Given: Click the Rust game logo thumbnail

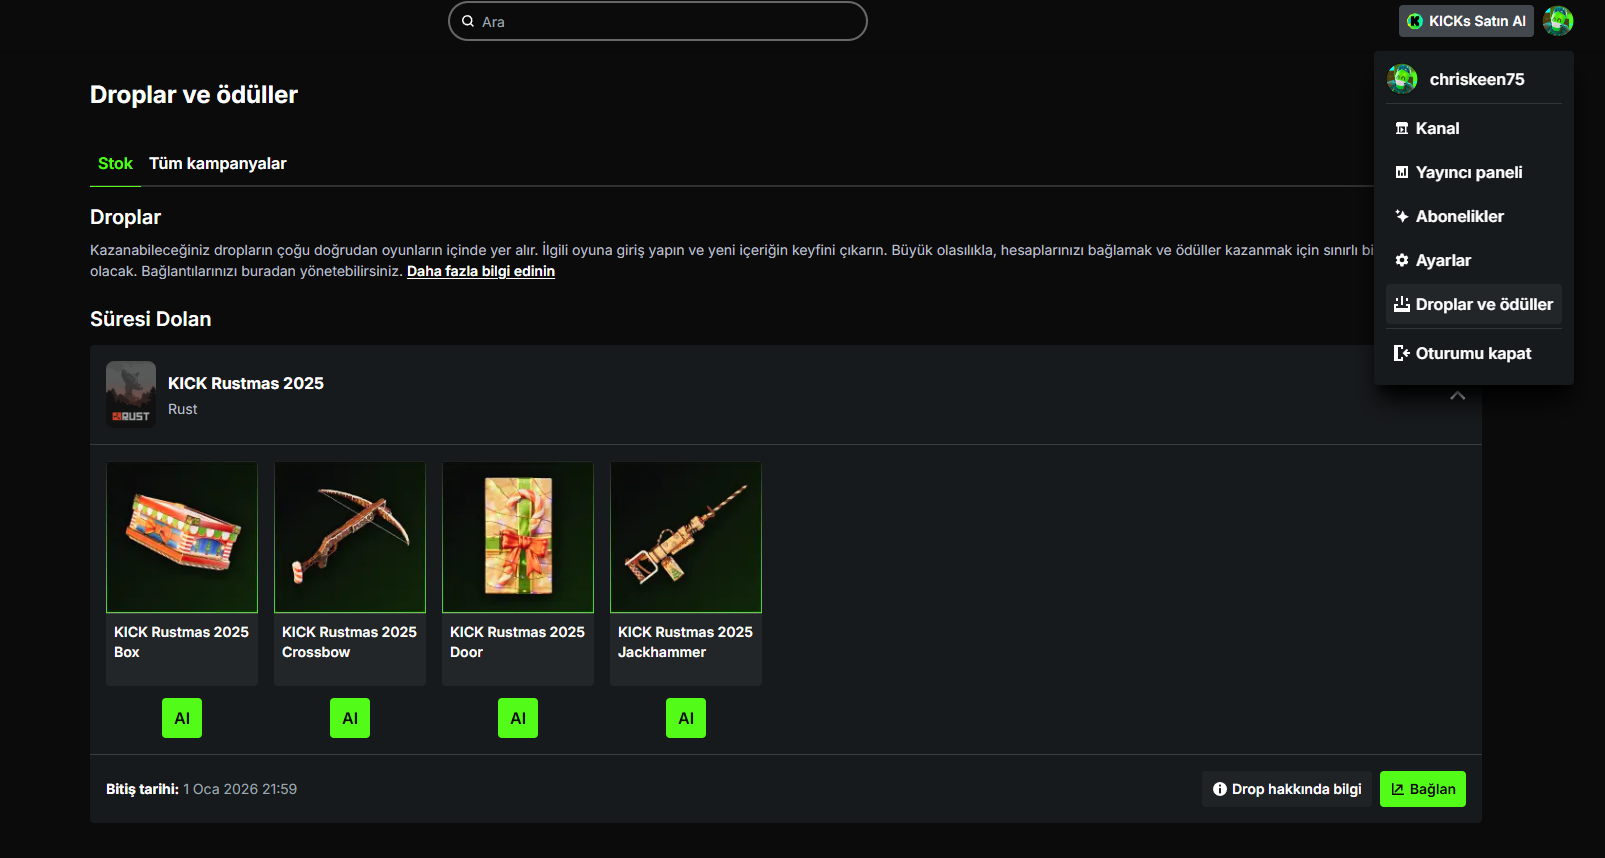Looking at the screenshot, I should 131,394.
